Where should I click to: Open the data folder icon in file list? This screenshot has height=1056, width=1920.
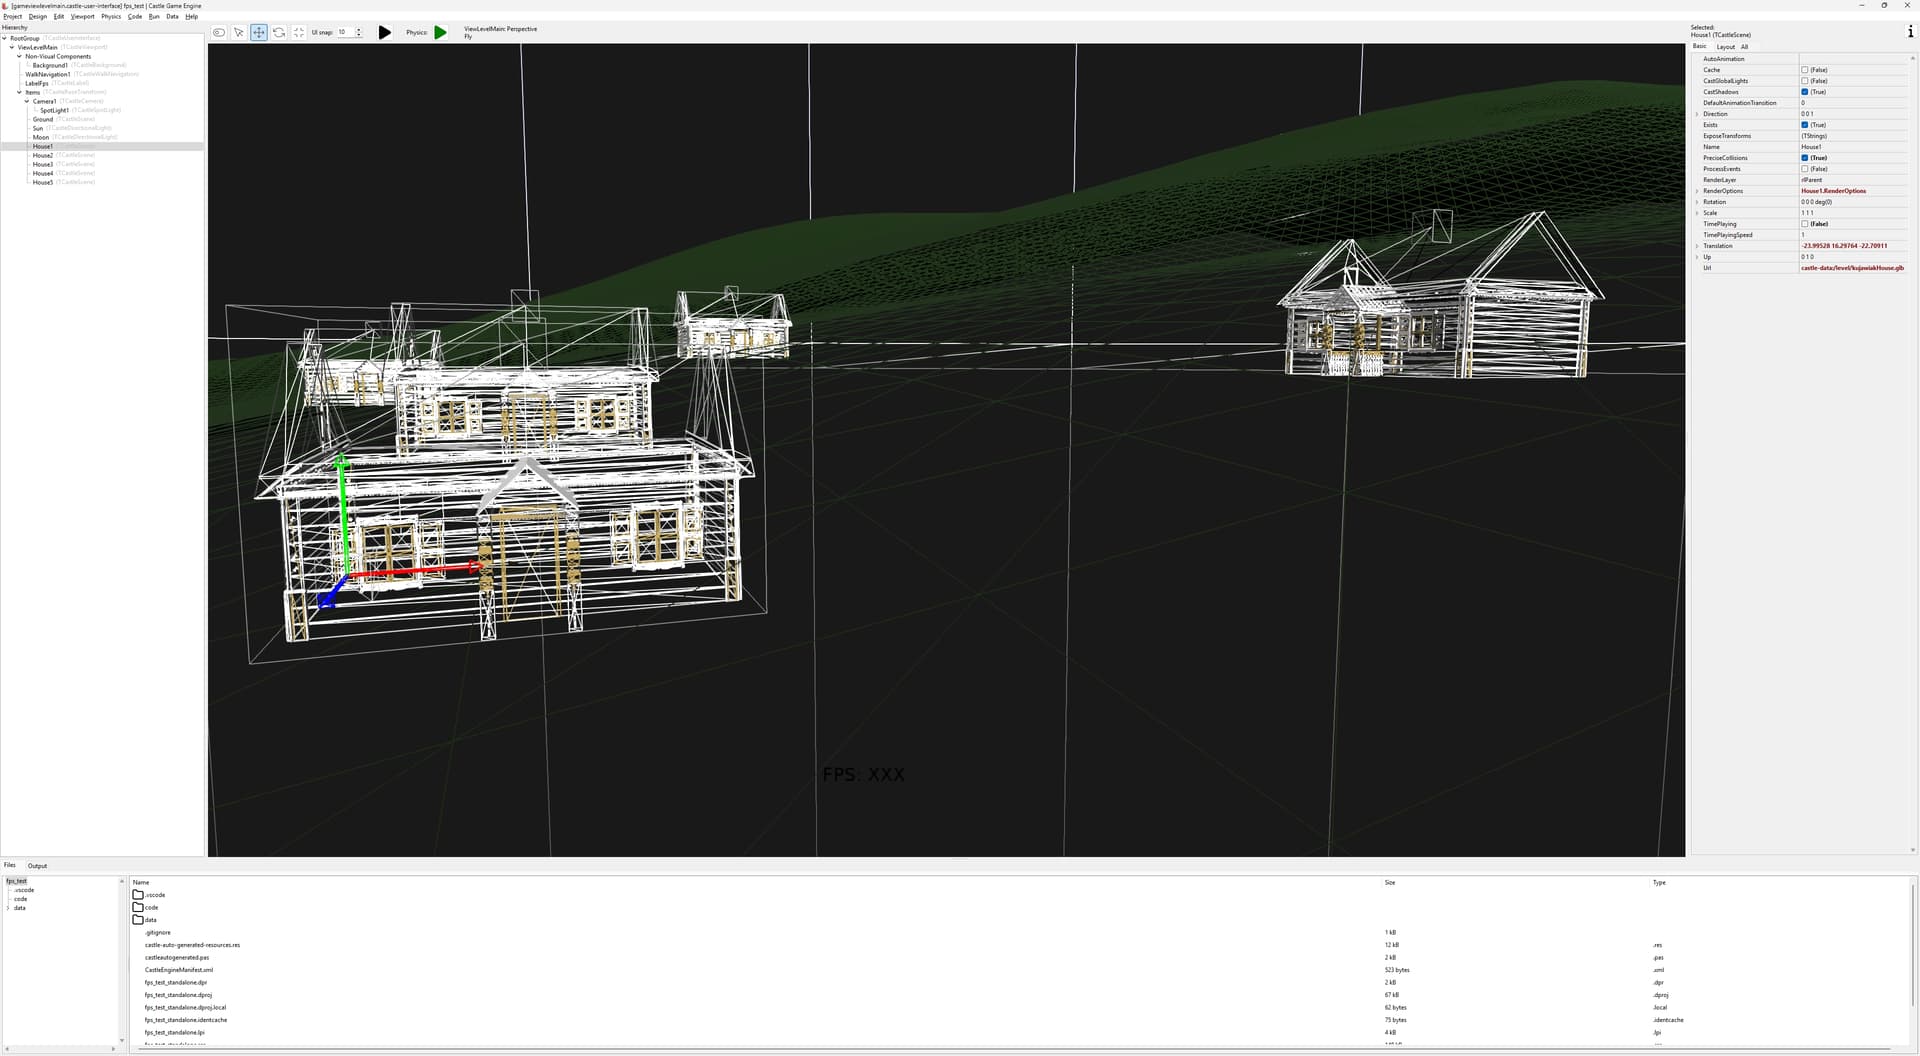point(138,919)
